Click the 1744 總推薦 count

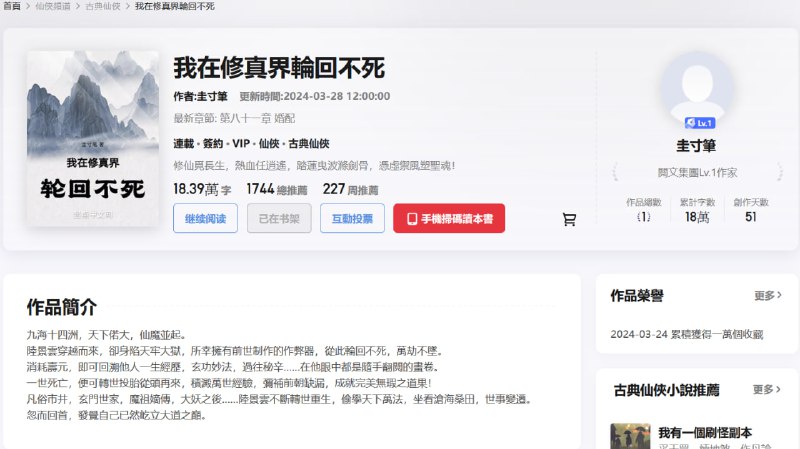[277, 189]
